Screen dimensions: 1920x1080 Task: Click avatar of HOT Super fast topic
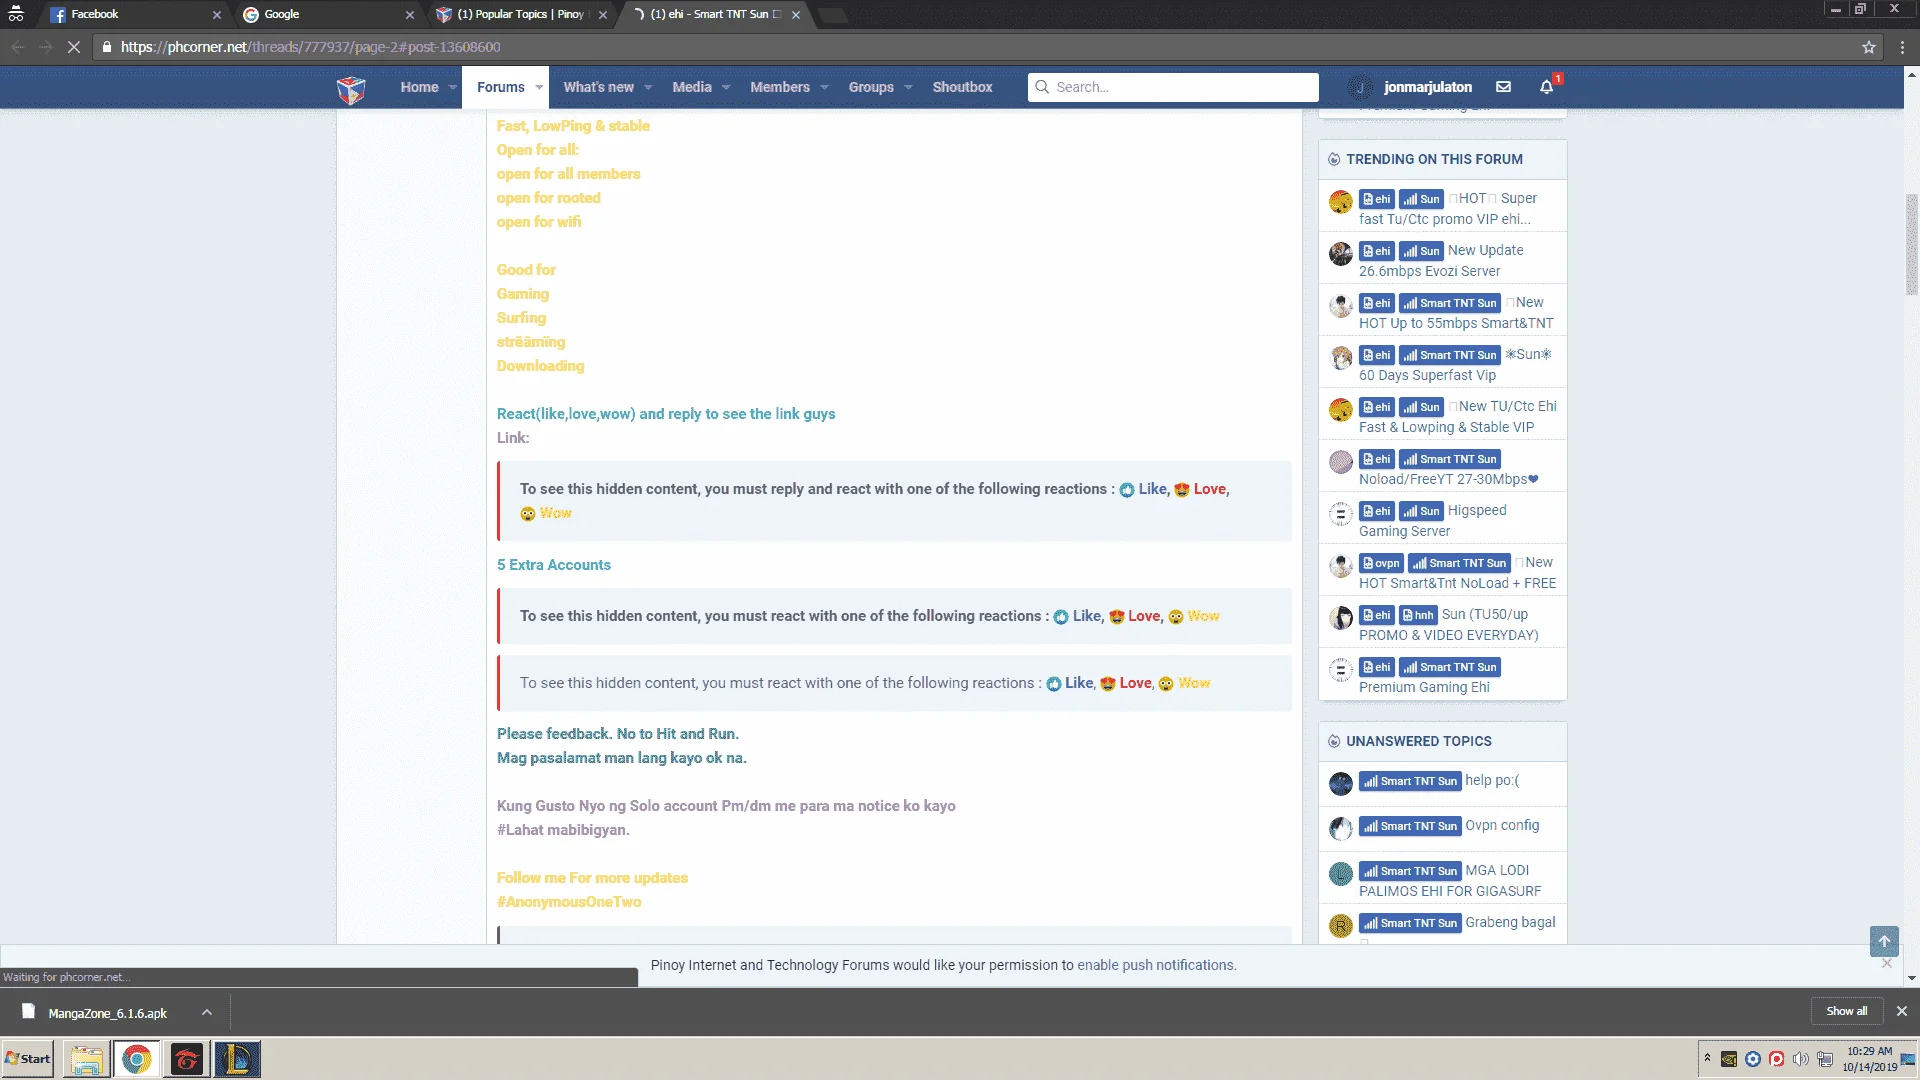tap(1341, 202)
